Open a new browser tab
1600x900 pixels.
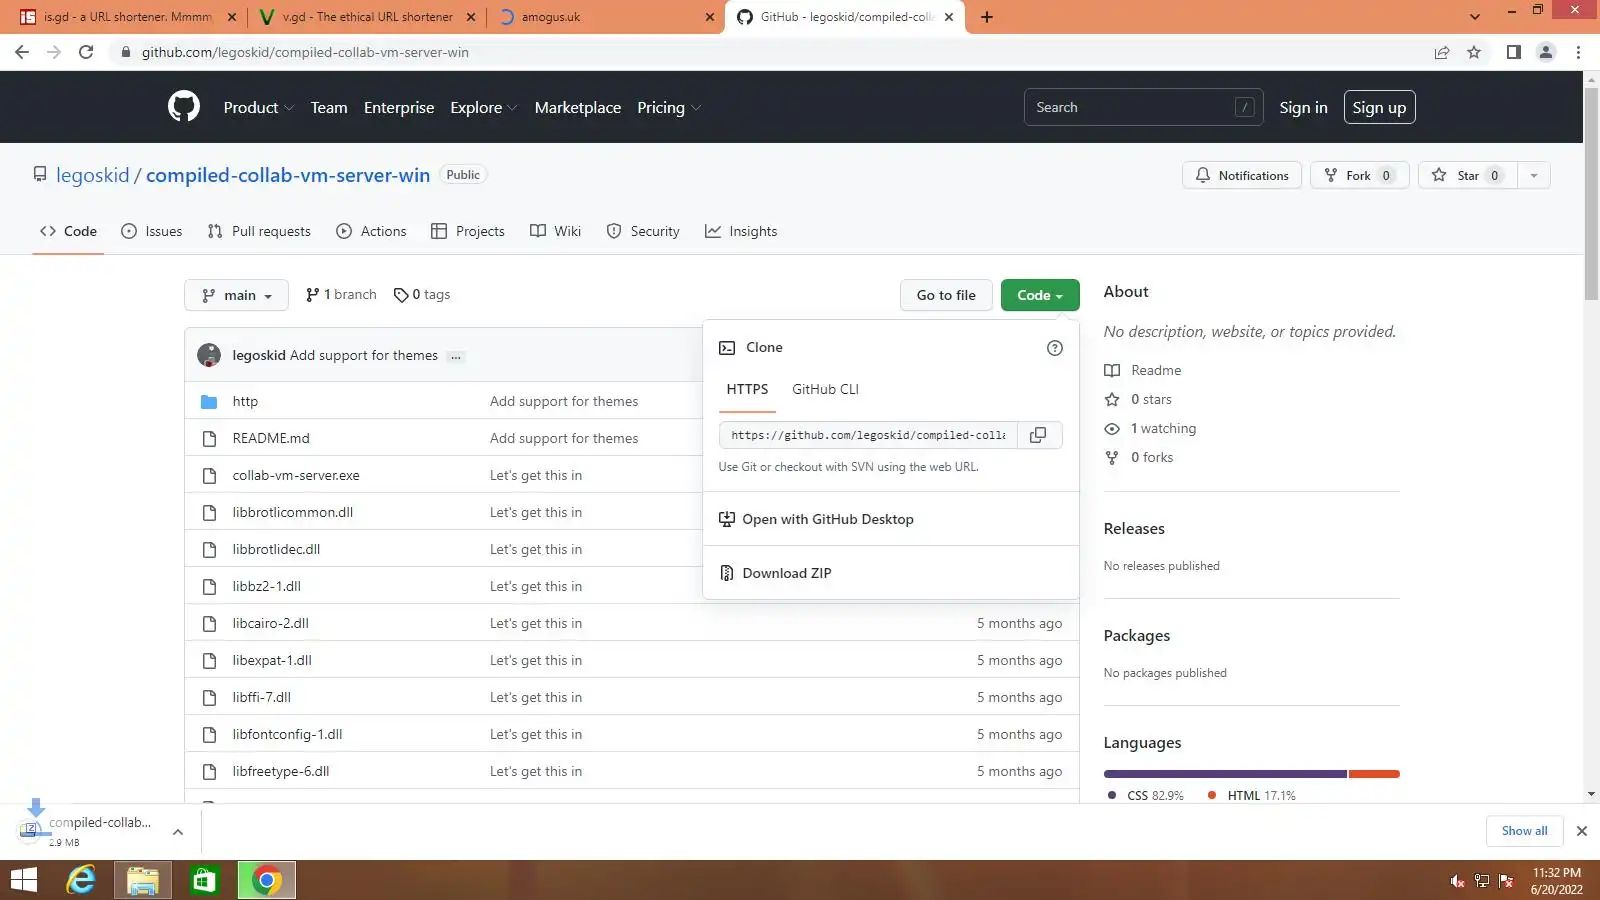click(x=987, y=17)
